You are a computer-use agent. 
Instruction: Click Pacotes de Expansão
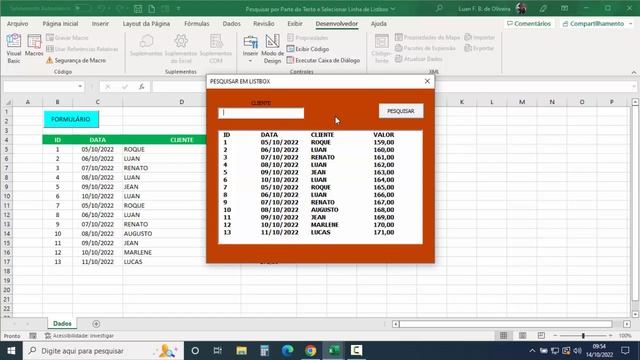(x=425, y=48)
